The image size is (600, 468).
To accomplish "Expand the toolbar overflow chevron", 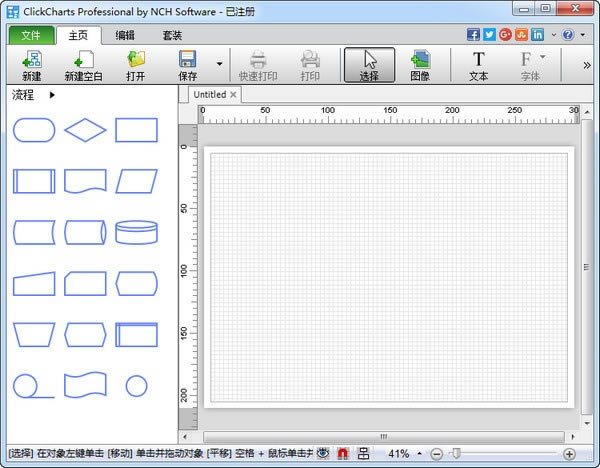I will (587, 65).
